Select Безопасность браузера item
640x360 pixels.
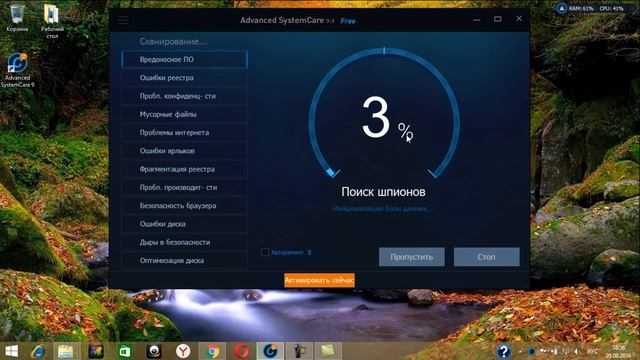click(x=184, y=206)
